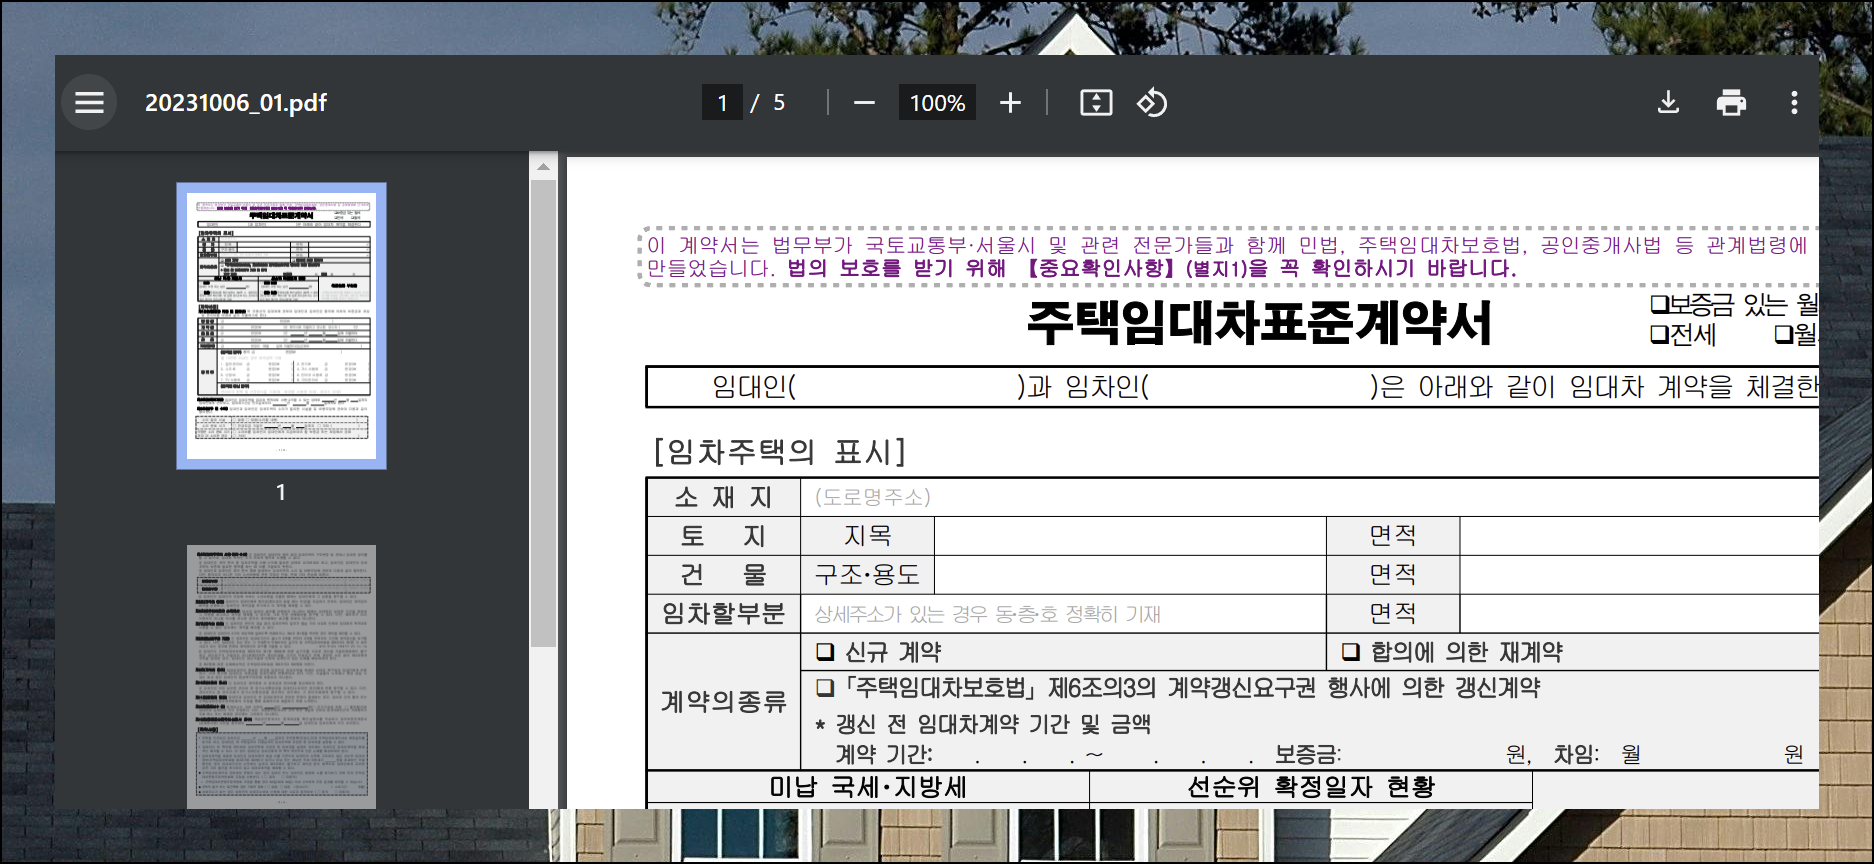Click the 지목 cell
Image resolution: width=1874 pixels, height=864 pixels.
(867, 536)
